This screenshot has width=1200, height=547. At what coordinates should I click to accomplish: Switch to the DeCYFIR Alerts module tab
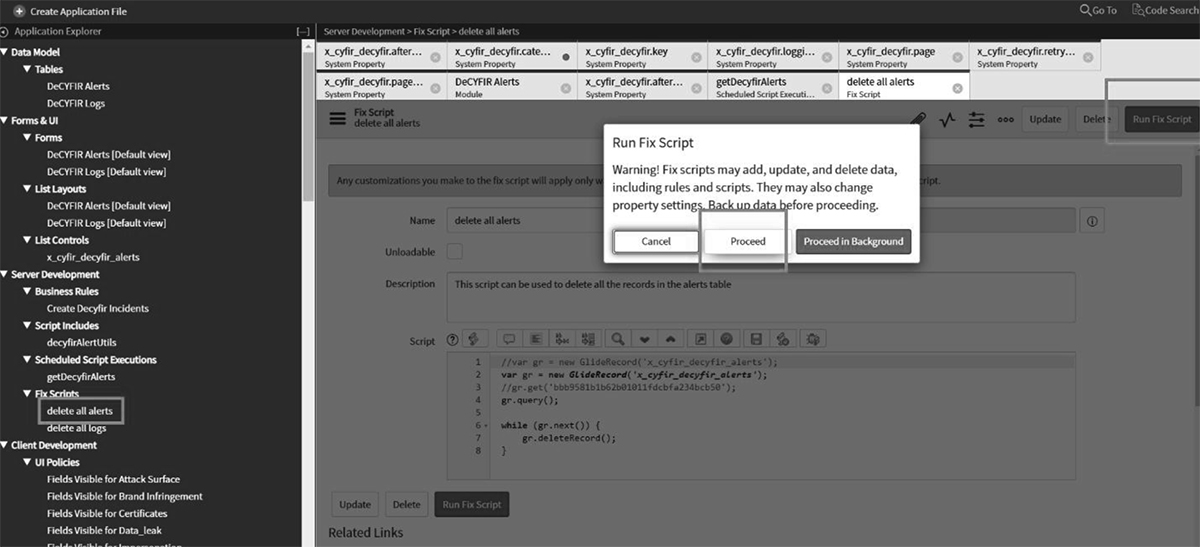pos(487,82)
